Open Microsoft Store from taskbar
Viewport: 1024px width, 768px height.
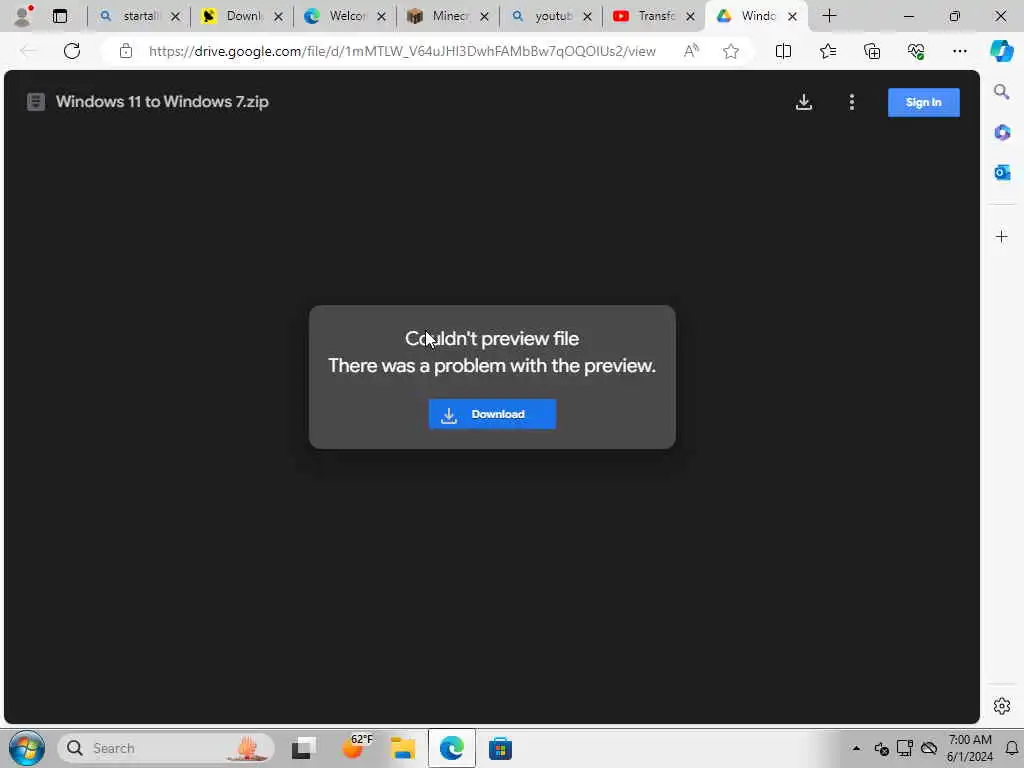tap(500, 748)
